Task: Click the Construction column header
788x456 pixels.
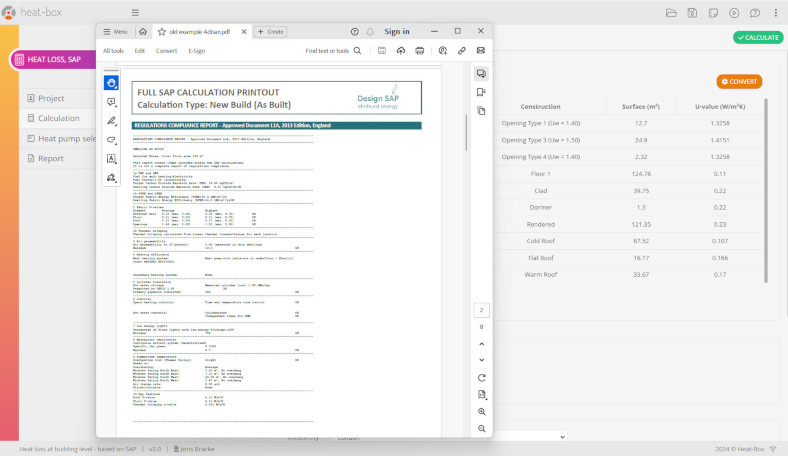Action: point(540,107)
